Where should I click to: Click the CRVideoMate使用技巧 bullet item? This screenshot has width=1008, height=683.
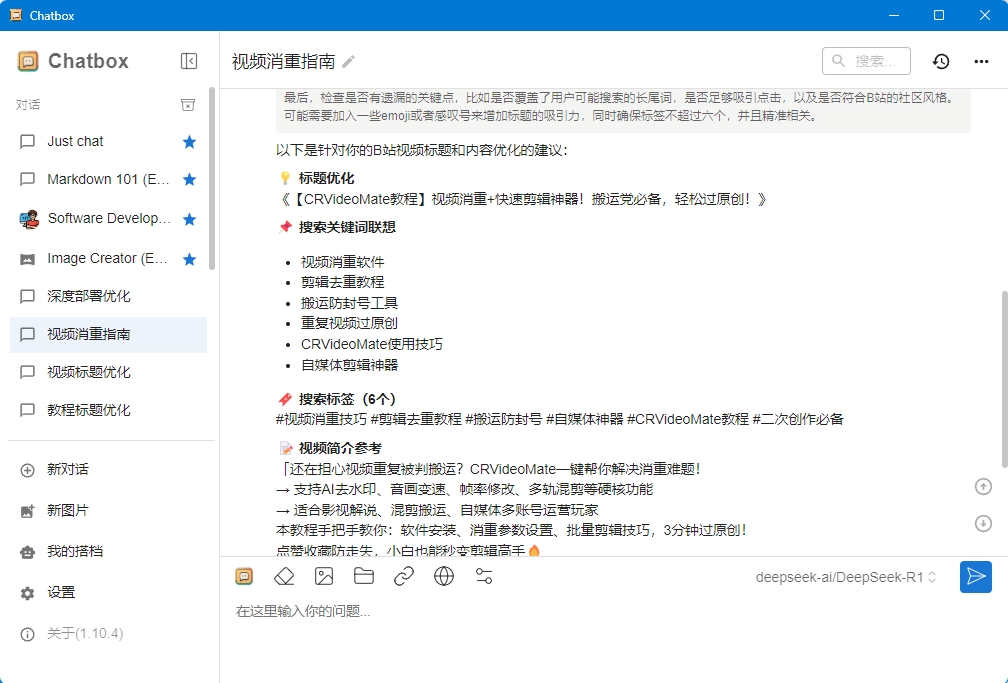click(372, 344)
